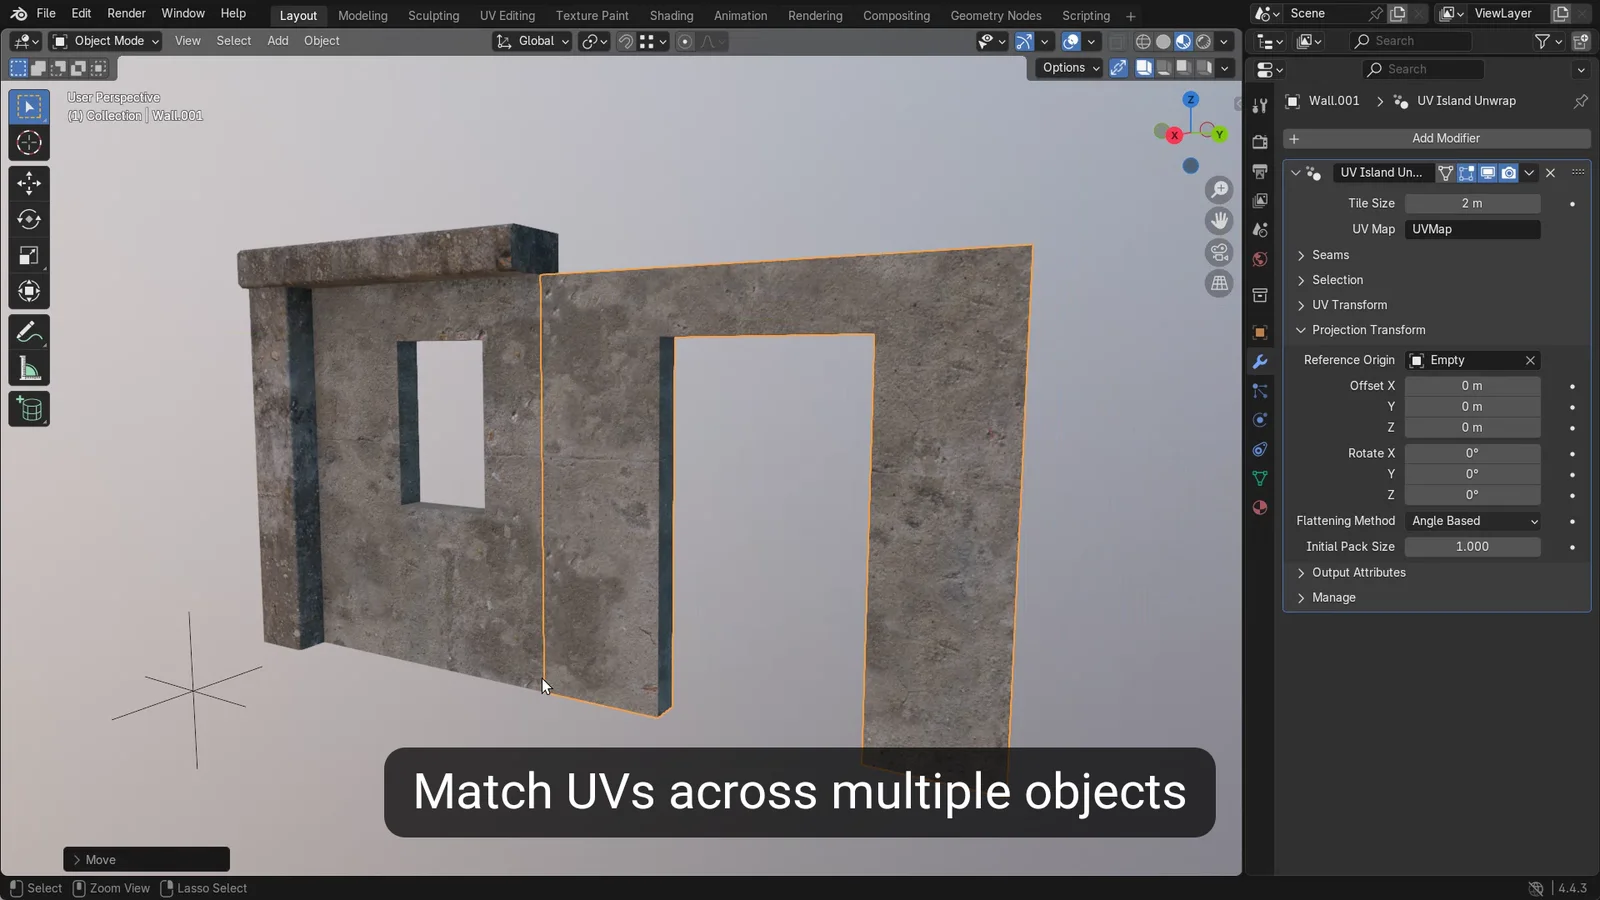Open the Rendering menu
The width and height of the screenshot is (1600, 900).
(815, 15)
